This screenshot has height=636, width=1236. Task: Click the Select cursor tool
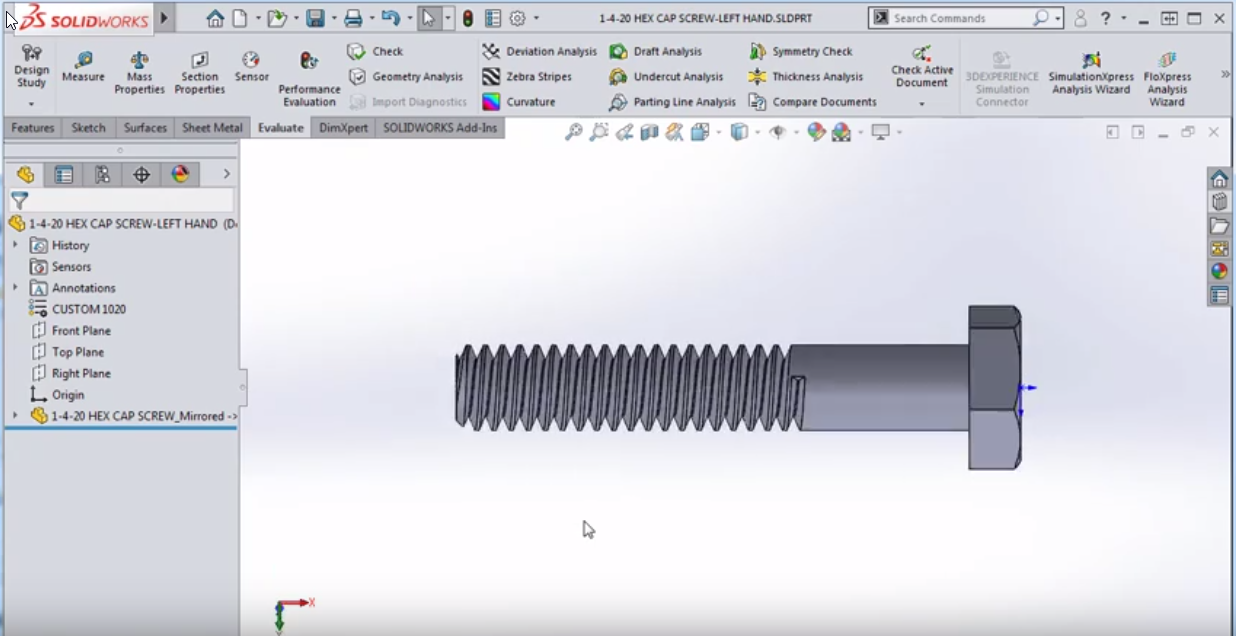tap(428, 18)
